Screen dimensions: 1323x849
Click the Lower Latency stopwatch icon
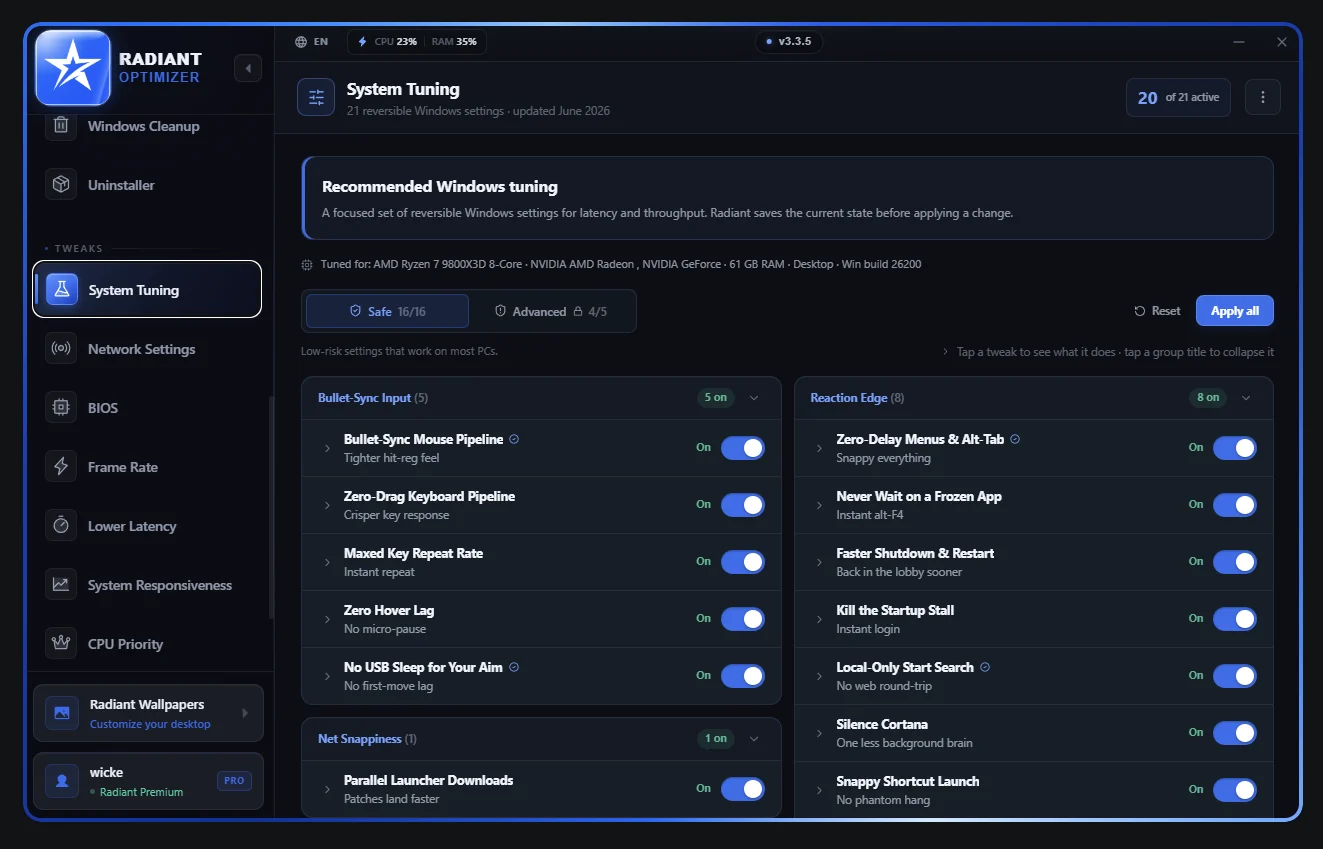click(61, 526)
